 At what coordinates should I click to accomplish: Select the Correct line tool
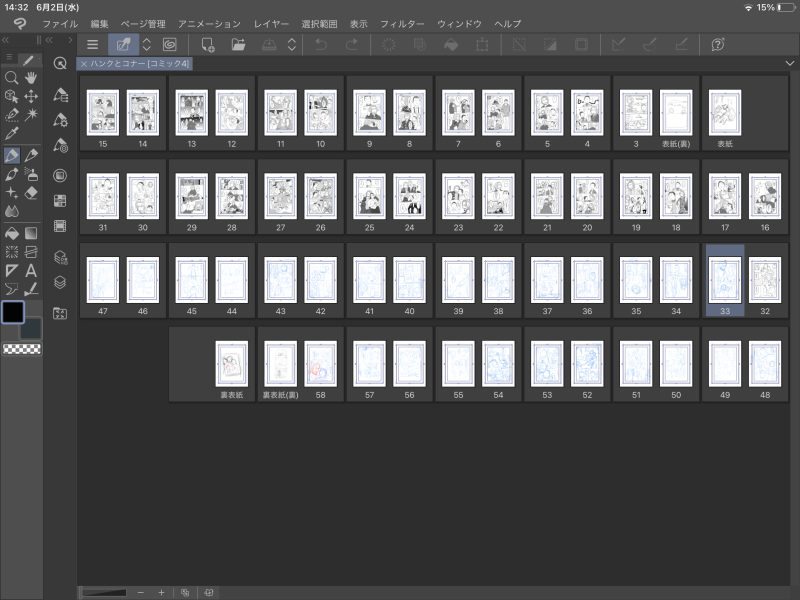click(31, 289)
